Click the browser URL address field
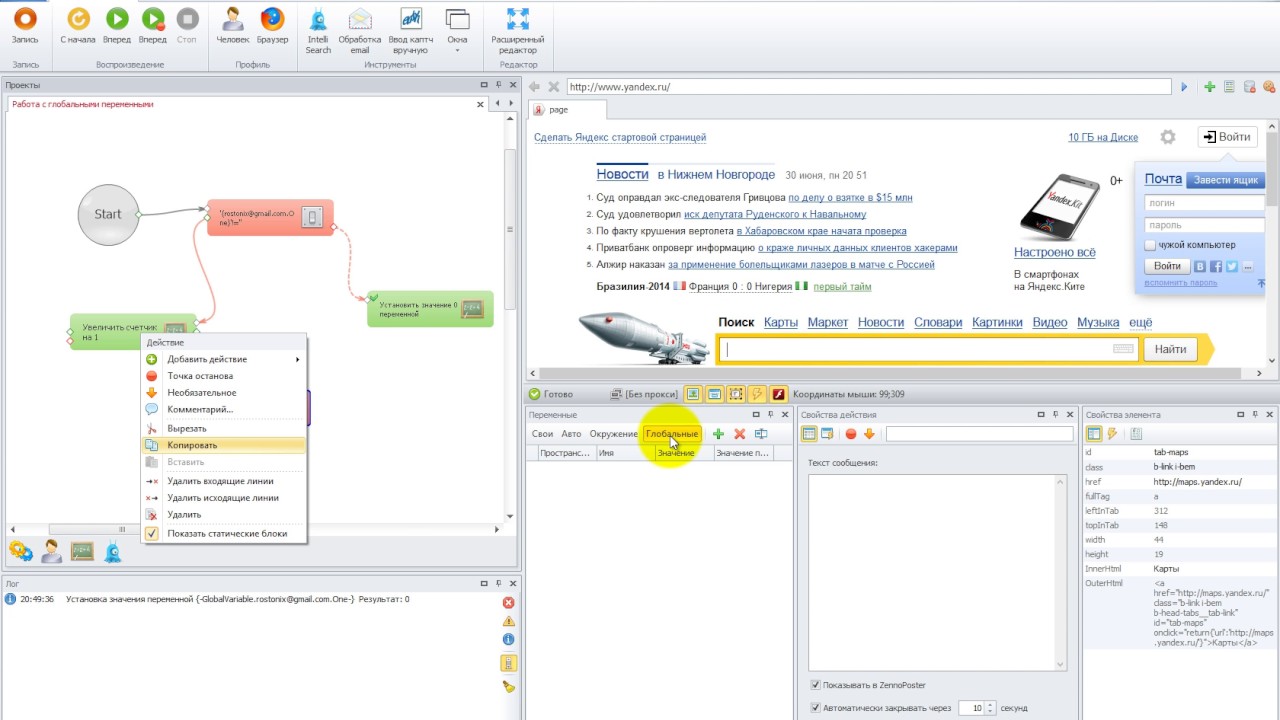 [x=868, y=87]
